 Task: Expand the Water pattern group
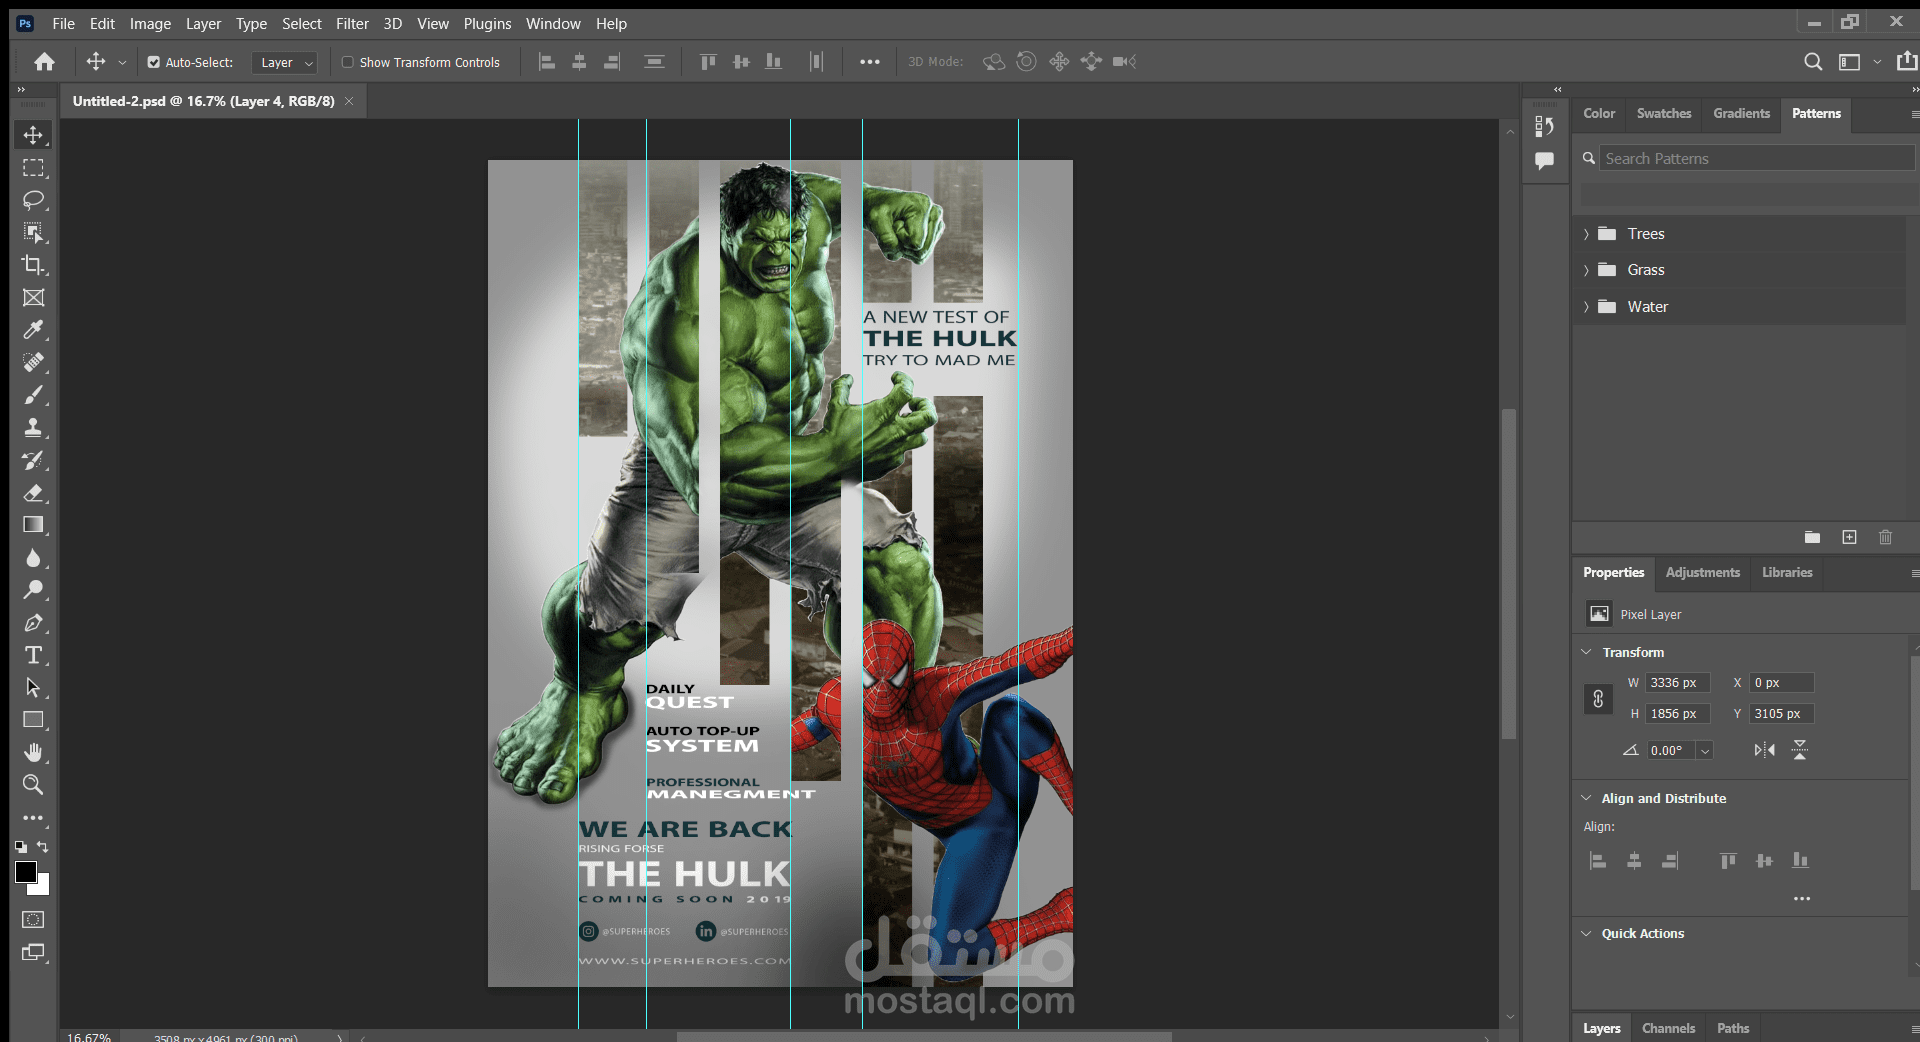1586,307
